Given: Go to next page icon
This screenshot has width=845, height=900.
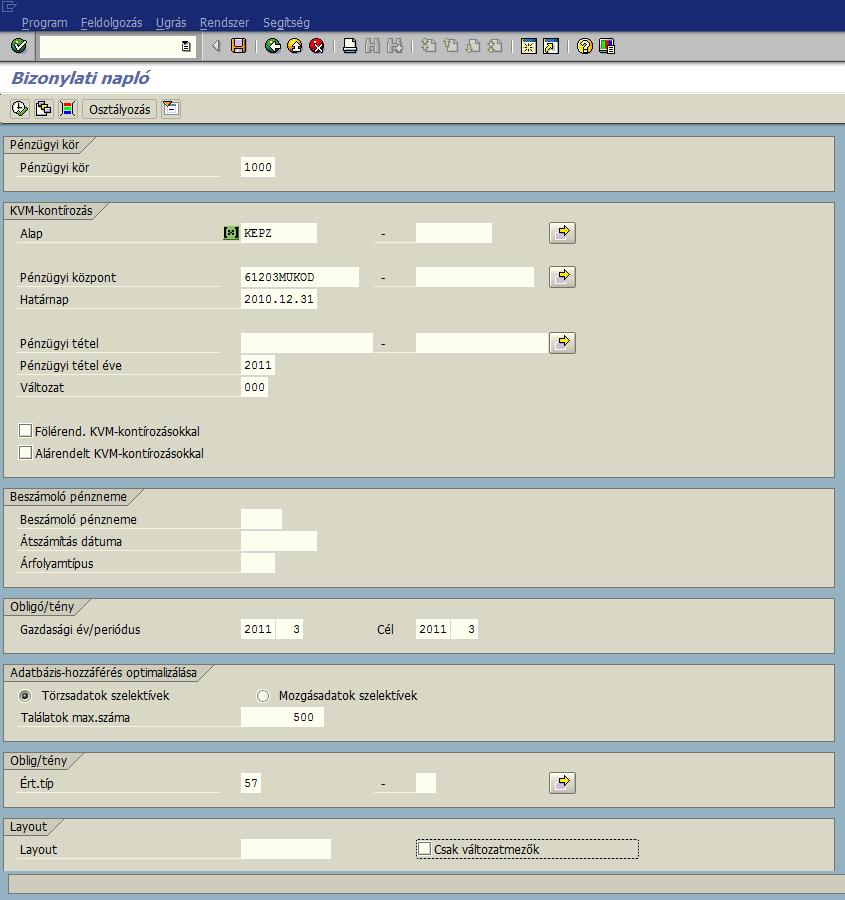Looking at the screenshot, I should pyautogui.click(x=472, y=46).
